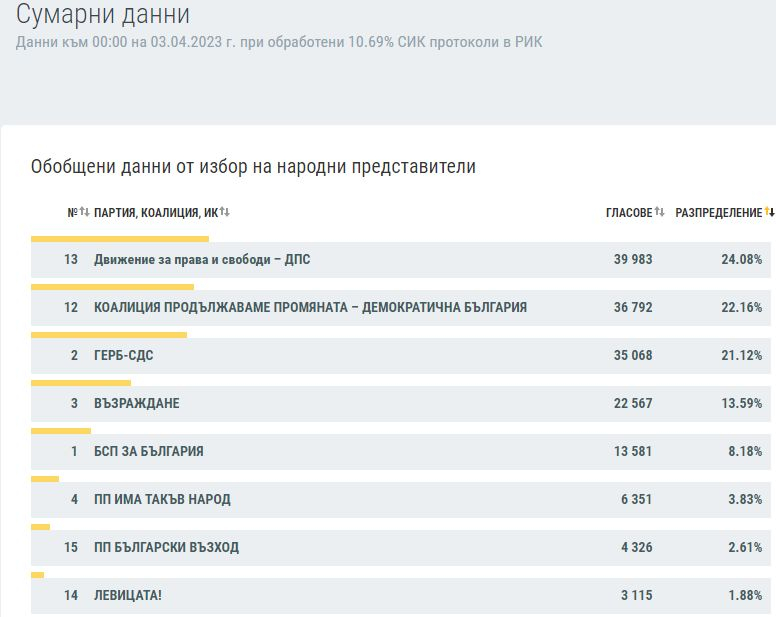The height and width of the screenshot is (617, 776).
Task: Click party number 13 in first row
Action: tap(71, 259)
